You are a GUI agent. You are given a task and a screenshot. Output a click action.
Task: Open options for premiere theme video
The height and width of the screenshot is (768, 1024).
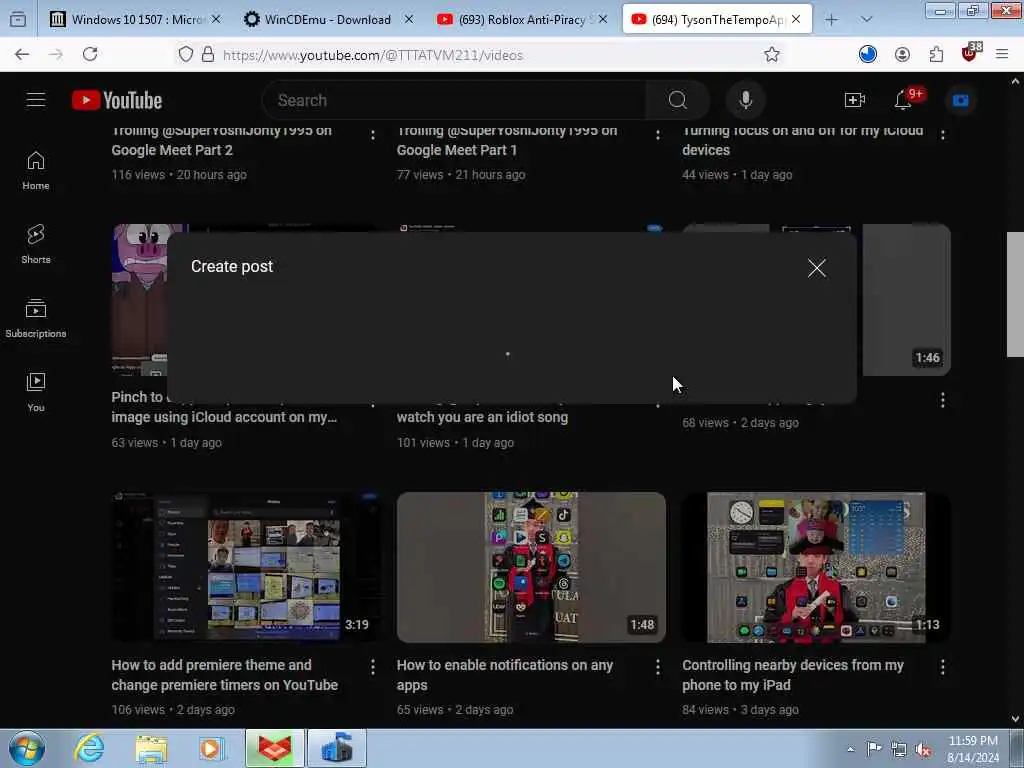pyautogui.click(x=373, y=667)
